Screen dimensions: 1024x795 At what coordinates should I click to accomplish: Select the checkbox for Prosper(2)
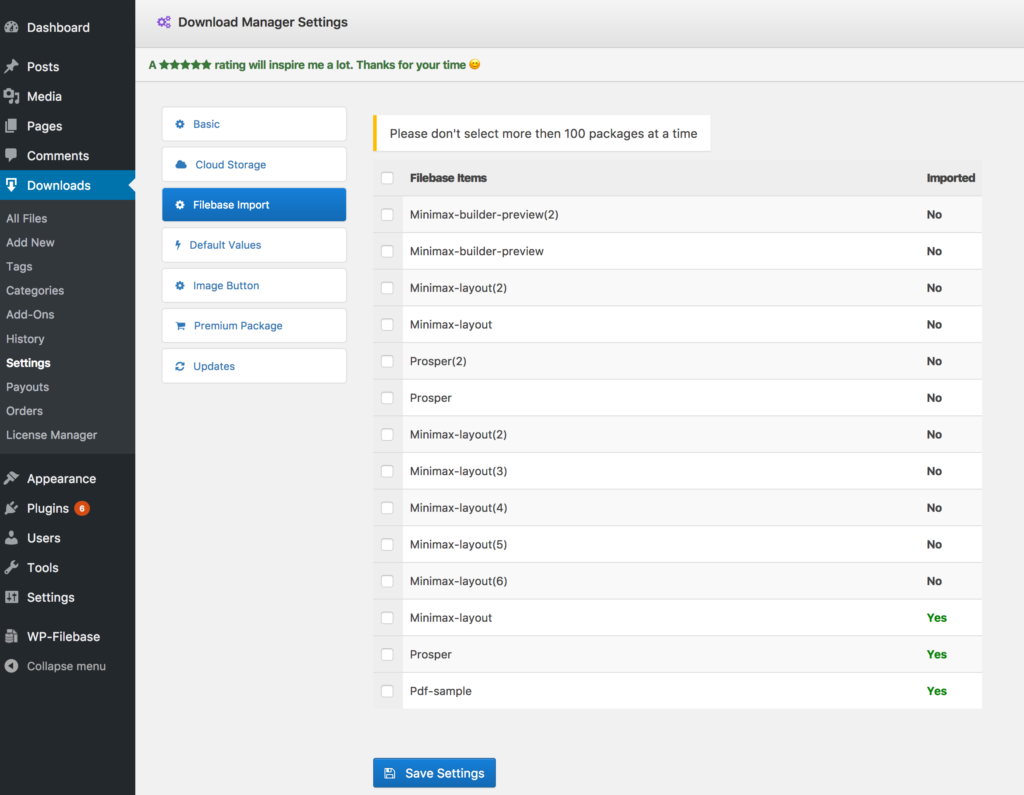pyautogui.click(x=387, y=361)
